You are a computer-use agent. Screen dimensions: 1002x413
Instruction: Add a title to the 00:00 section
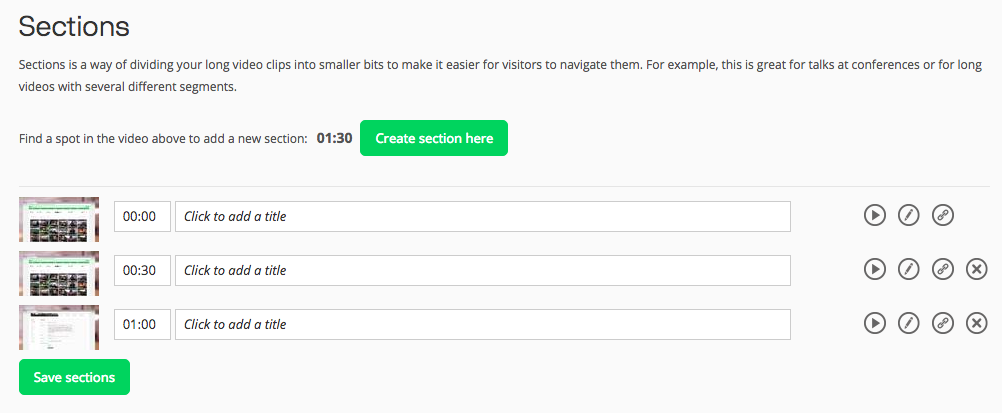coord(482,217)
